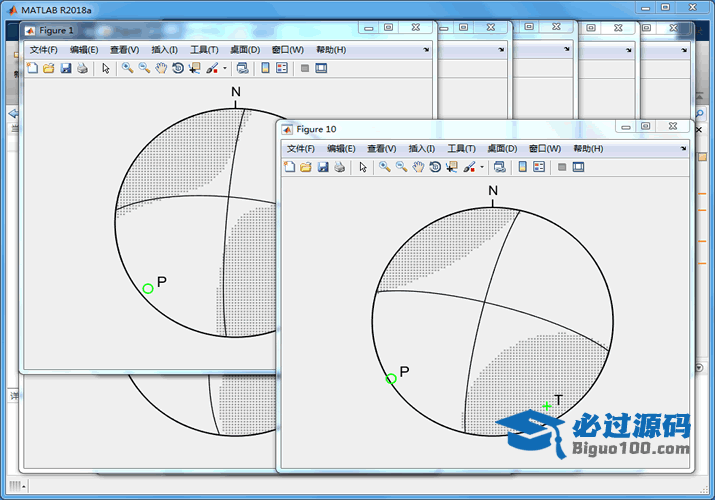This screenshot has width=715, height=500.
Task: Select Zoom Out tool in Figure 10 toolbar
Action: tap(402, 167)
